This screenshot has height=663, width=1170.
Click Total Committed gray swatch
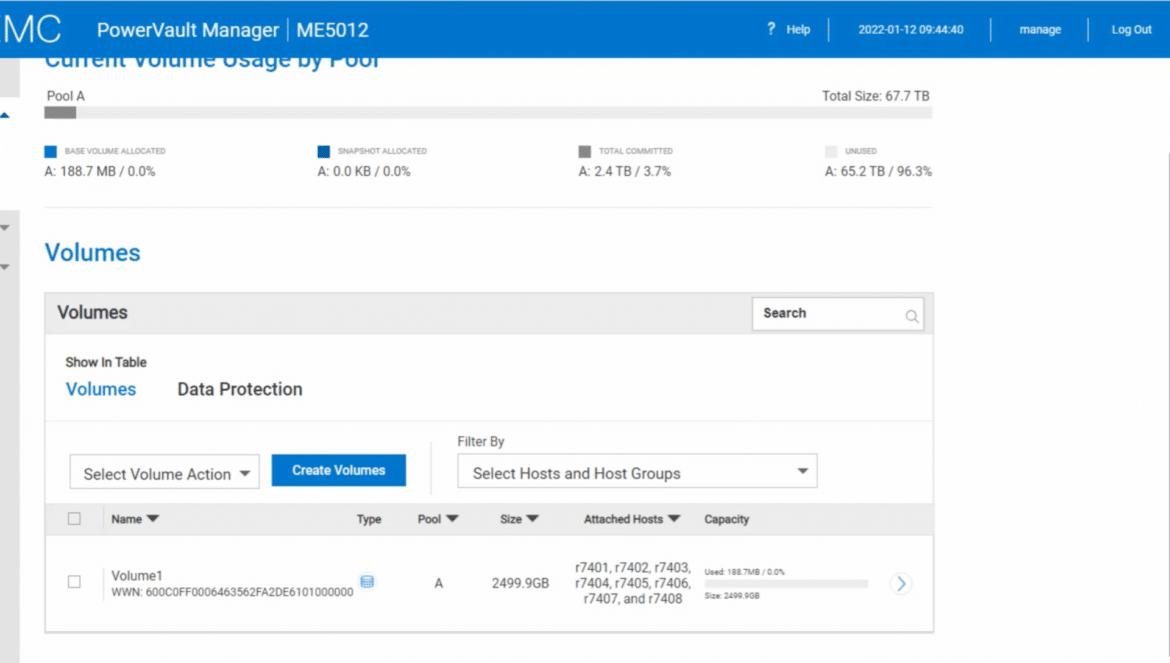(584, 151)
